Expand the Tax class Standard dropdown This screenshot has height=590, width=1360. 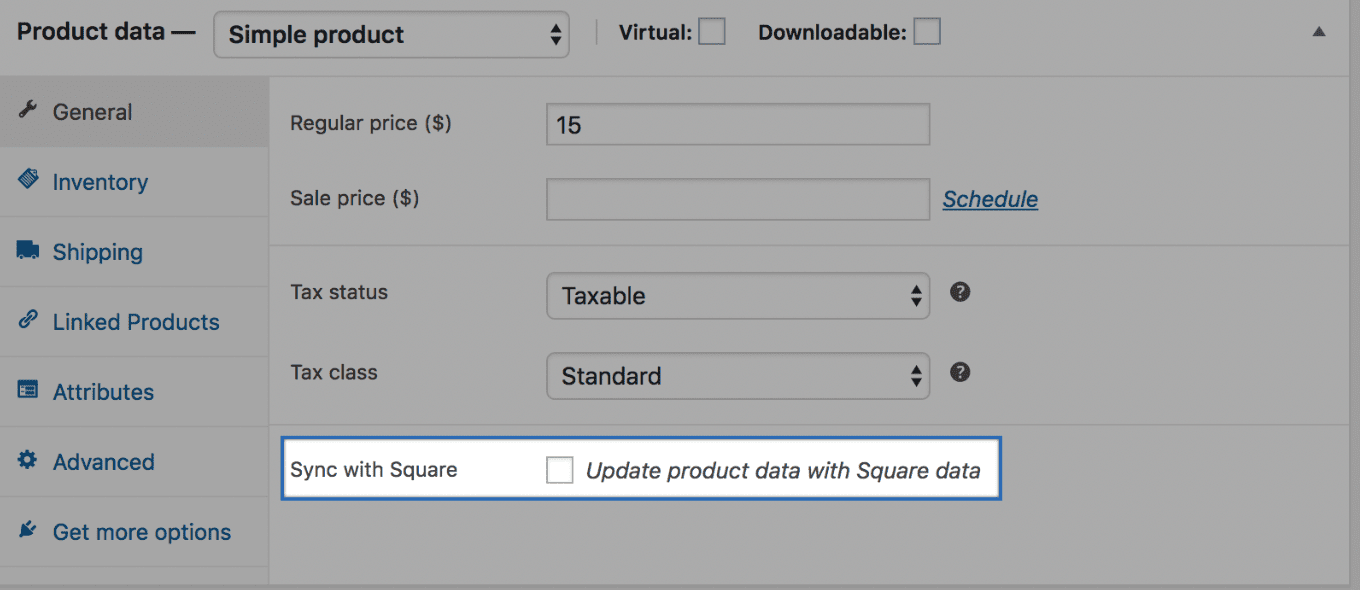coord(738,376)
